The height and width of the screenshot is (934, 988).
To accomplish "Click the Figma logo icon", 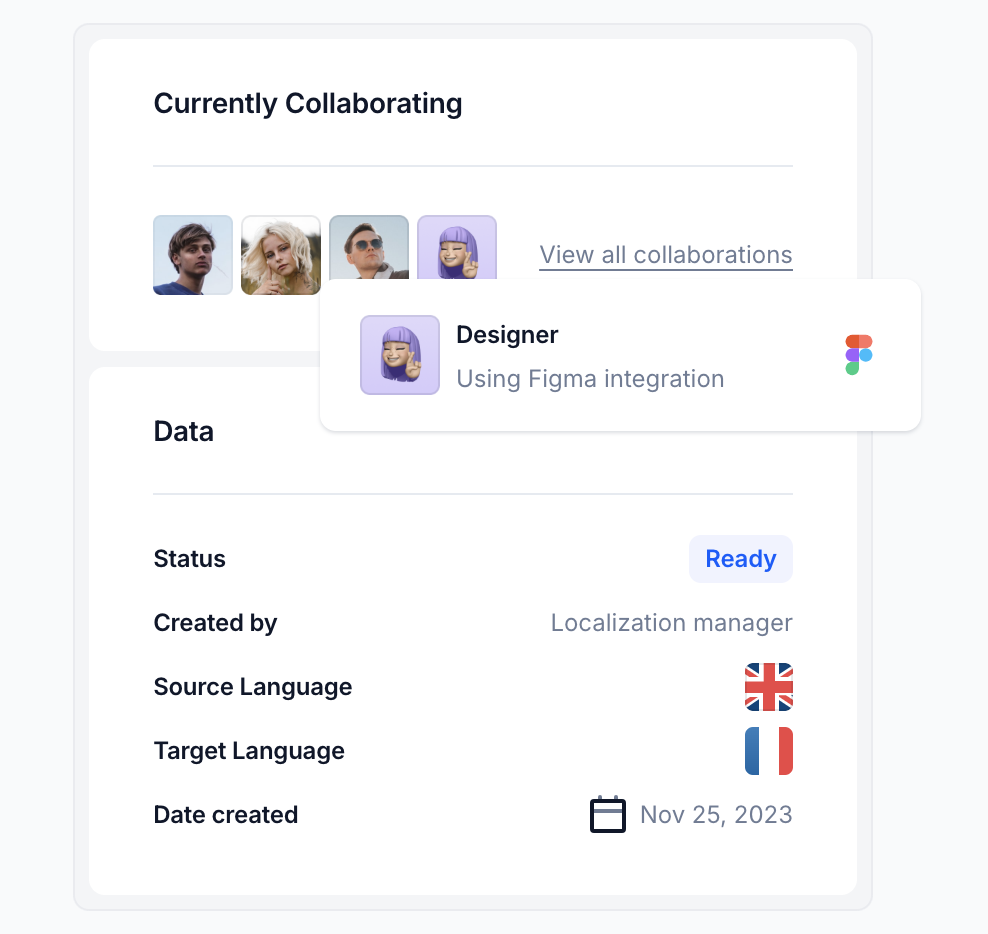I will (859, 355).
